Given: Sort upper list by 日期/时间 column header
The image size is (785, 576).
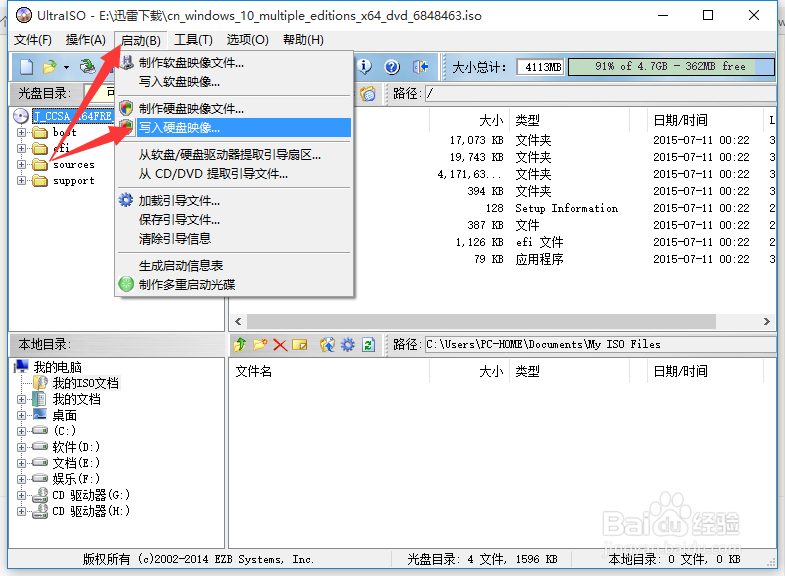Looking at the screenshot, I should coord(704,120).
